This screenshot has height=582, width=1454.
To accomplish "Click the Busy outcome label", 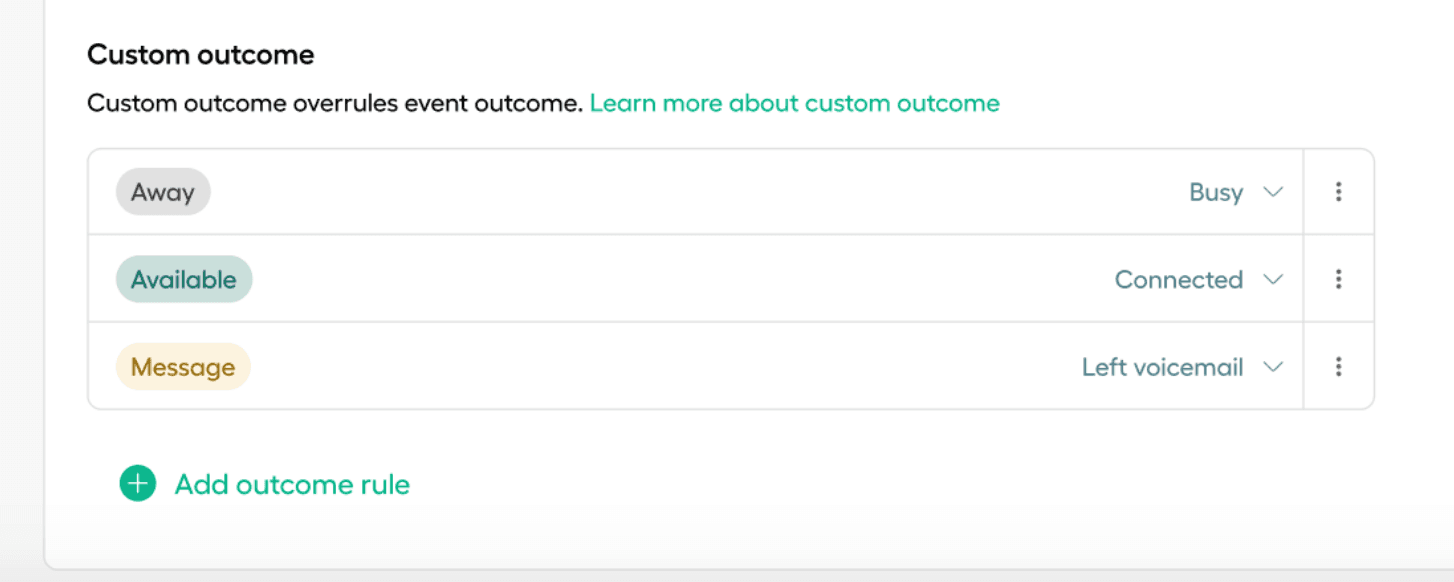I will [1215, 191].
